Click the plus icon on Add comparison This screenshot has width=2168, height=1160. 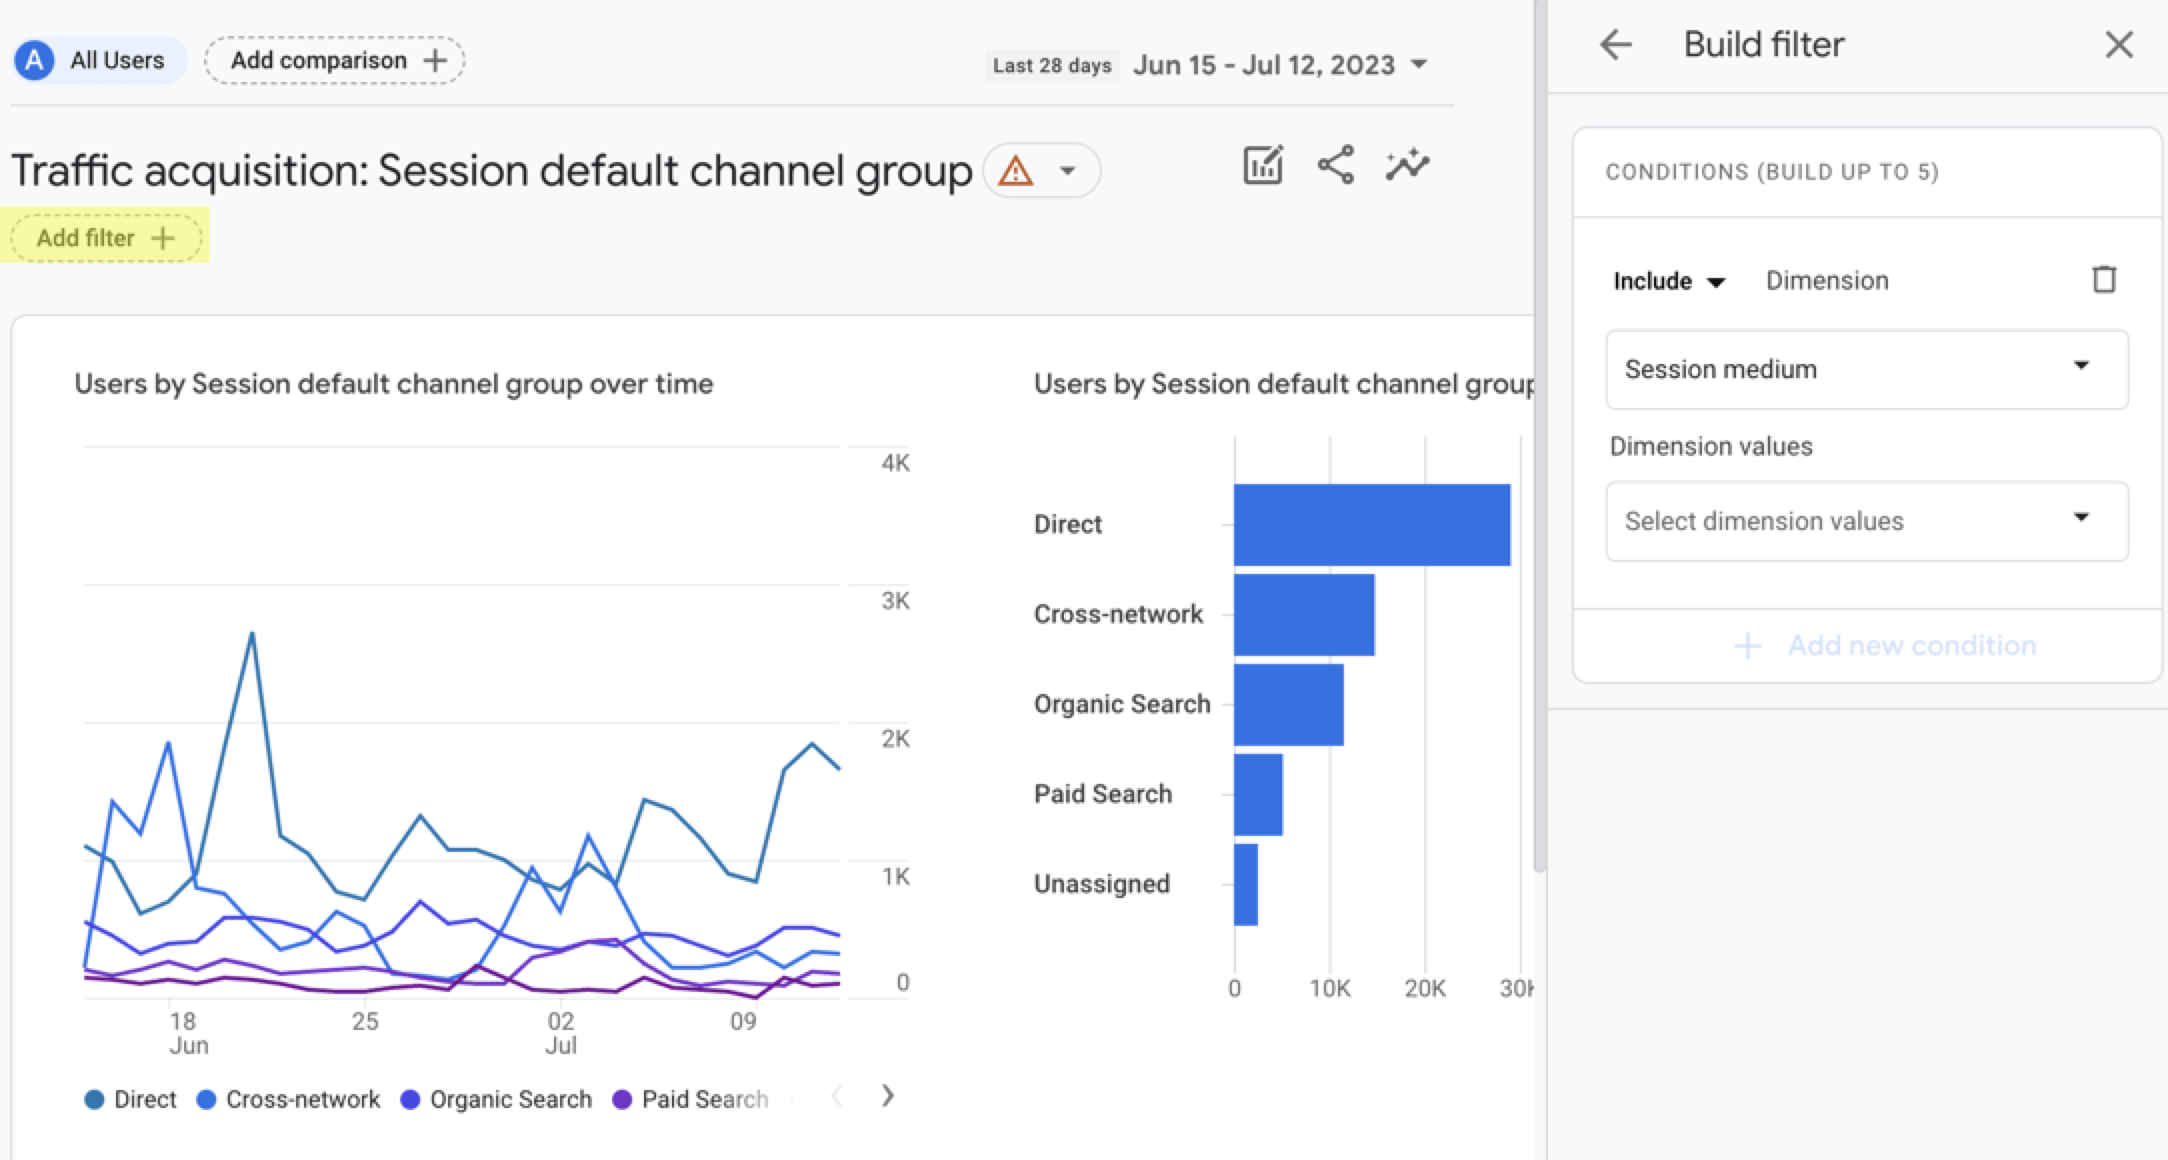click(x=435, y=61)
